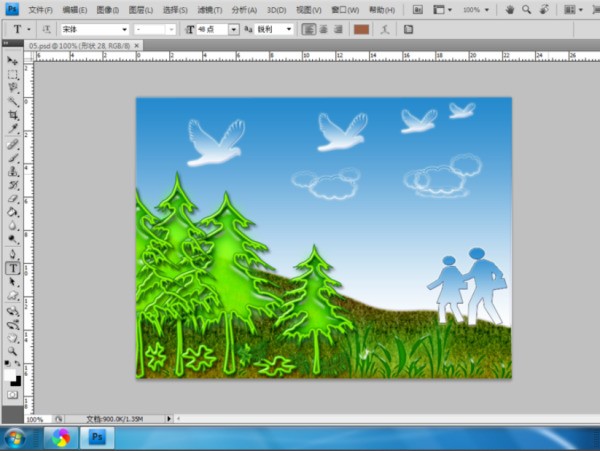Screen dimensions: 600x451
Task: Toggle the text orientation button
Action: 46,30
